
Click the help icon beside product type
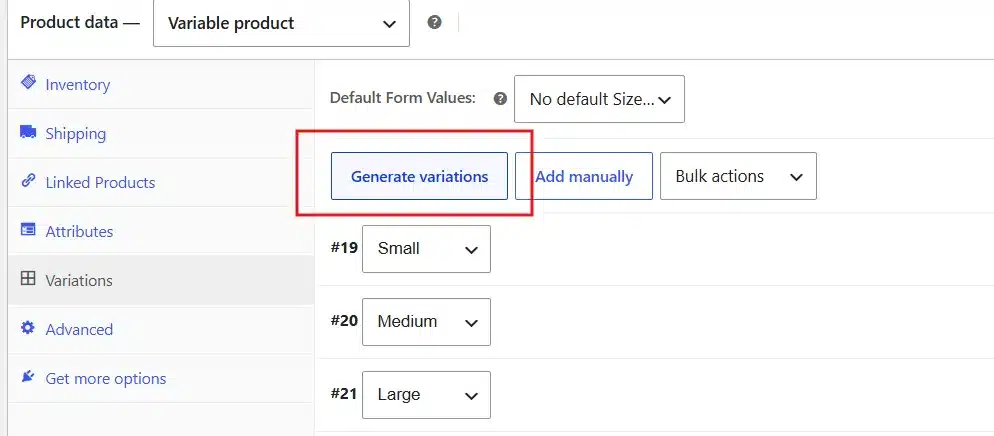click(434, 22)
